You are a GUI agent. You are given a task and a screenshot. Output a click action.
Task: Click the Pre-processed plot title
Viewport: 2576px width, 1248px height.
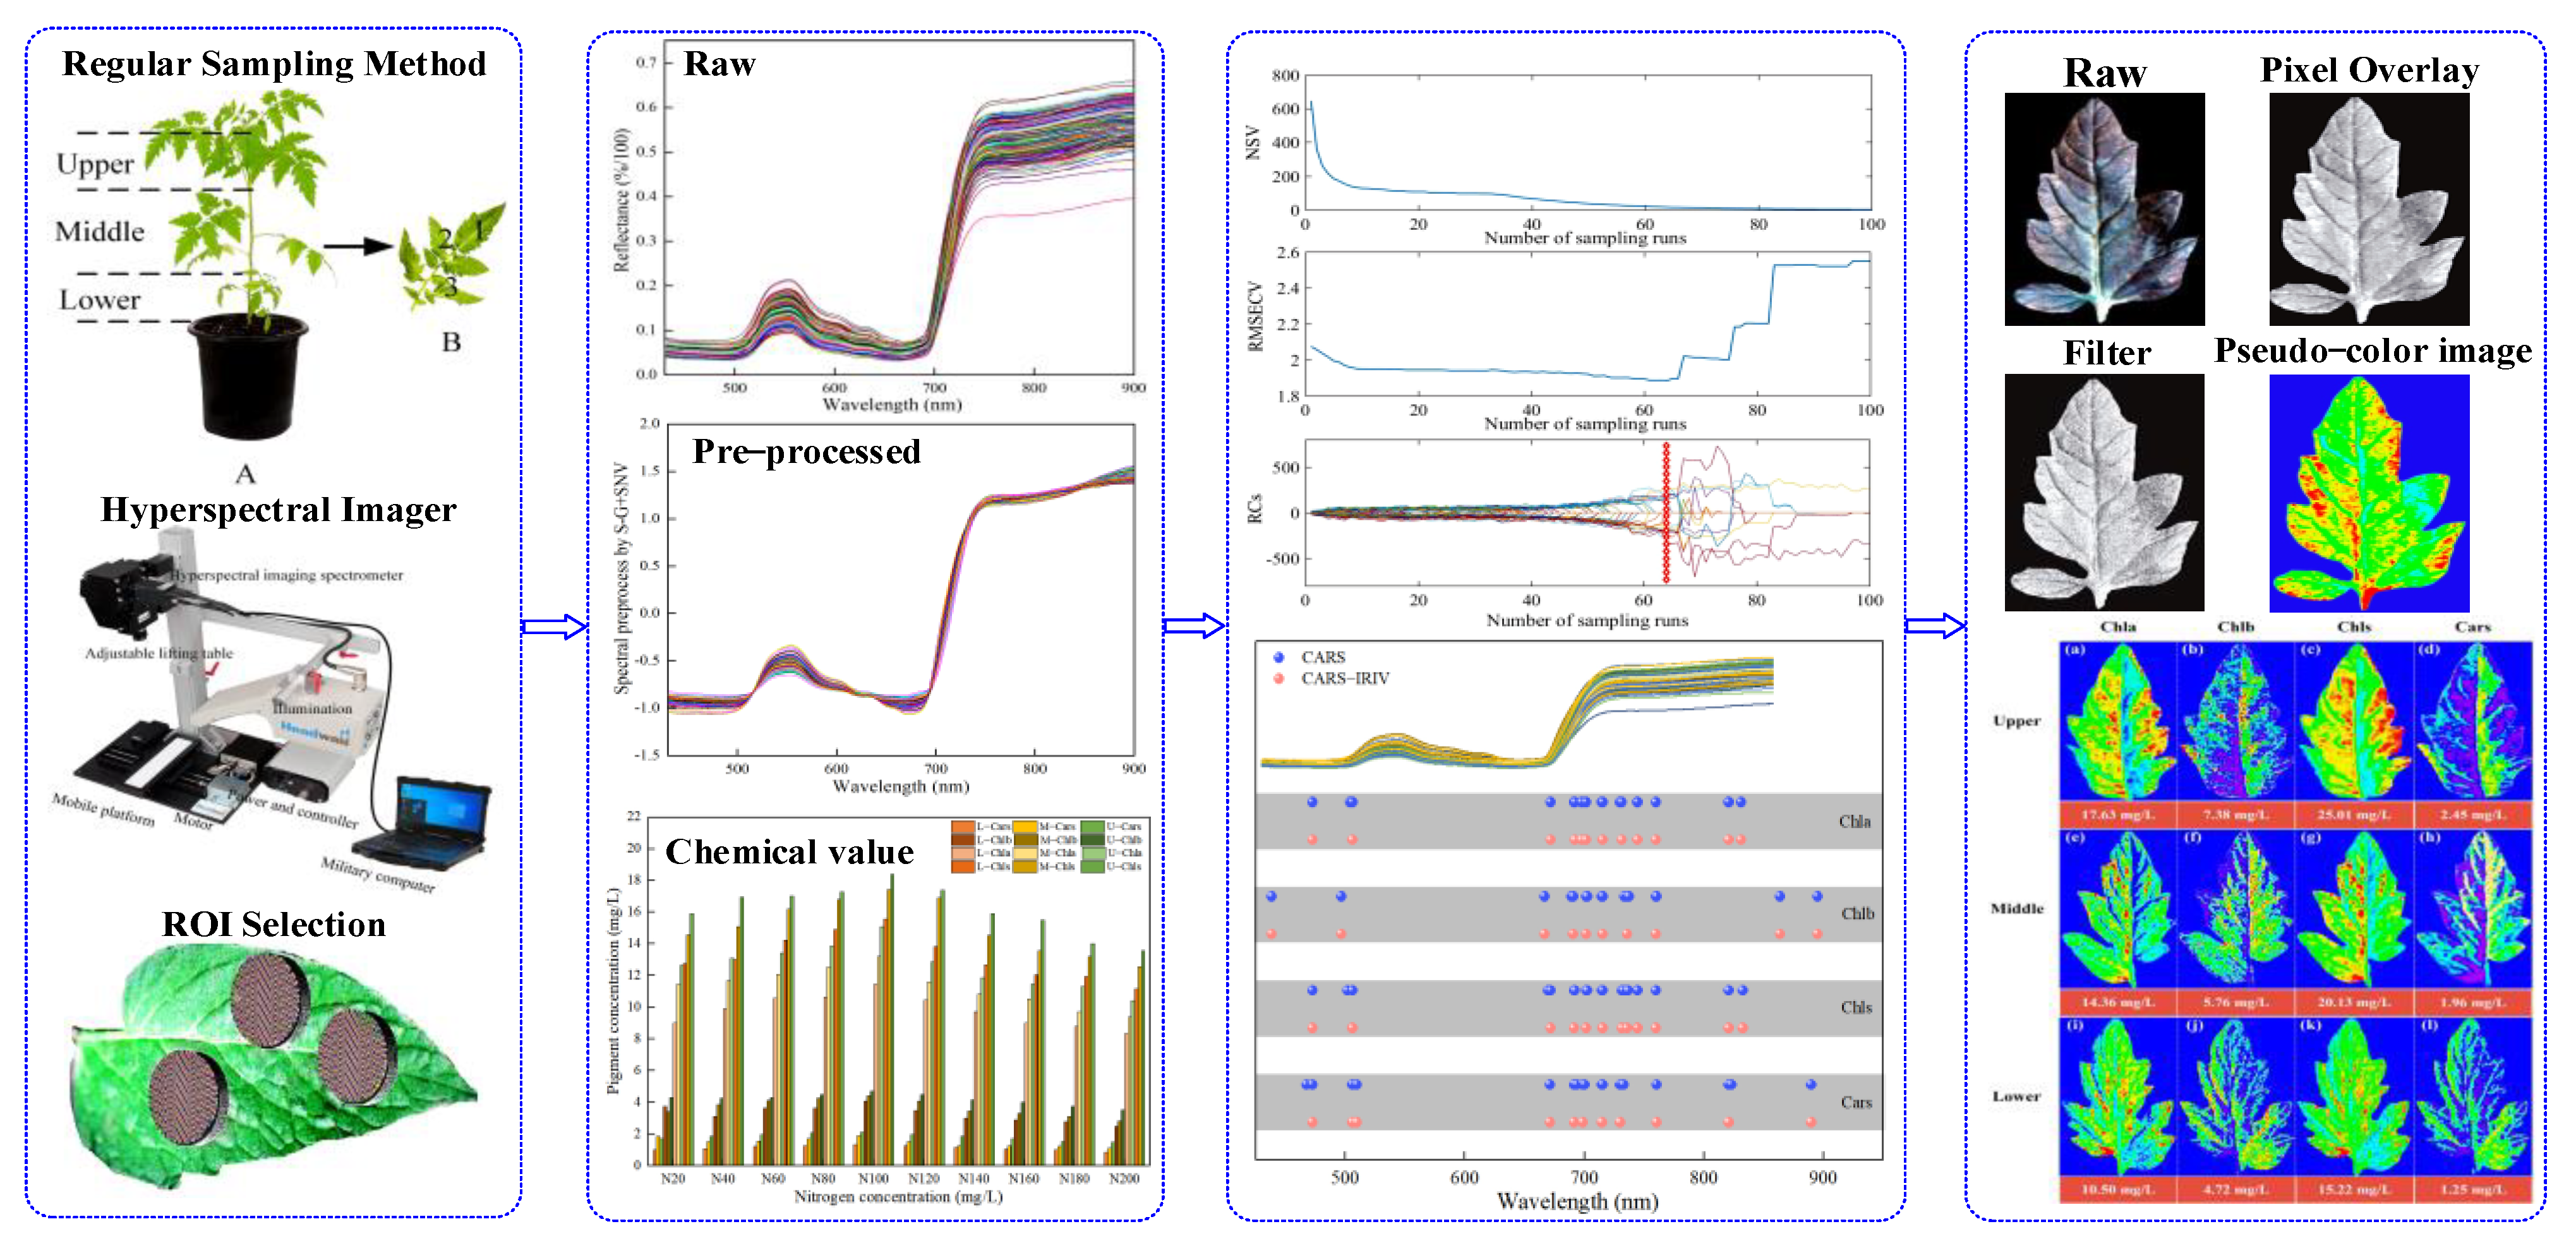click(x=806, y=452)
